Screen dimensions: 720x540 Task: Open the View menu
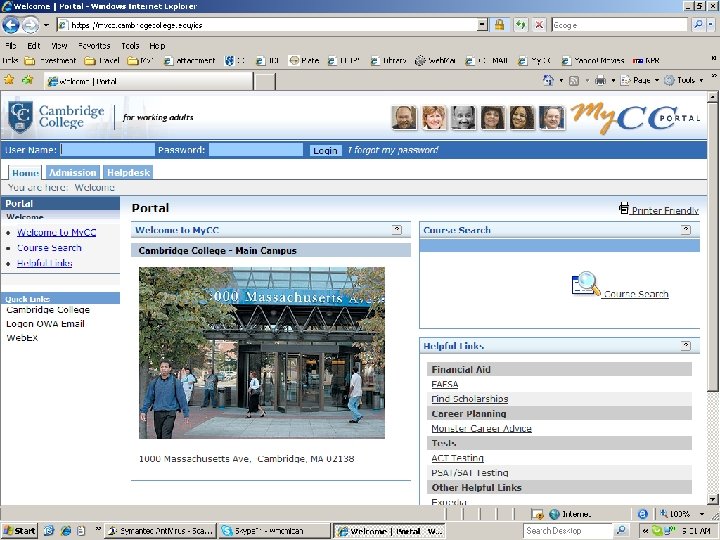tap(59, 46)
